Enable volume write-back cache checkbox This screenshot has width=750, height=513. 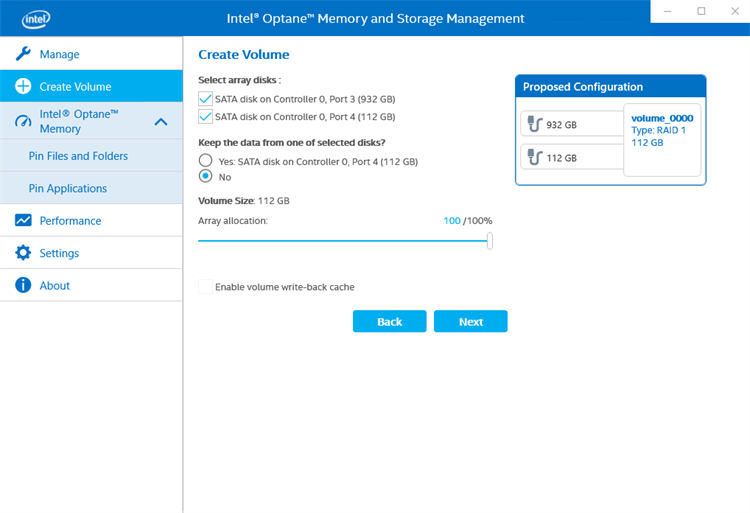[x=206, y=287]
